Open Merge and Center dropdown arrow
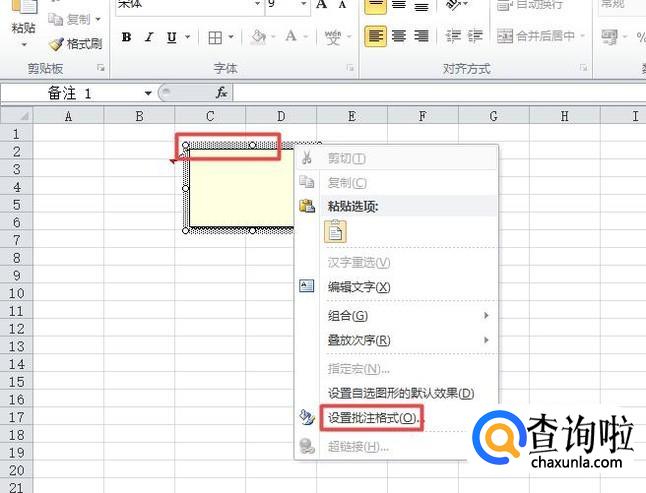646x493 pixels. [582, 36]
